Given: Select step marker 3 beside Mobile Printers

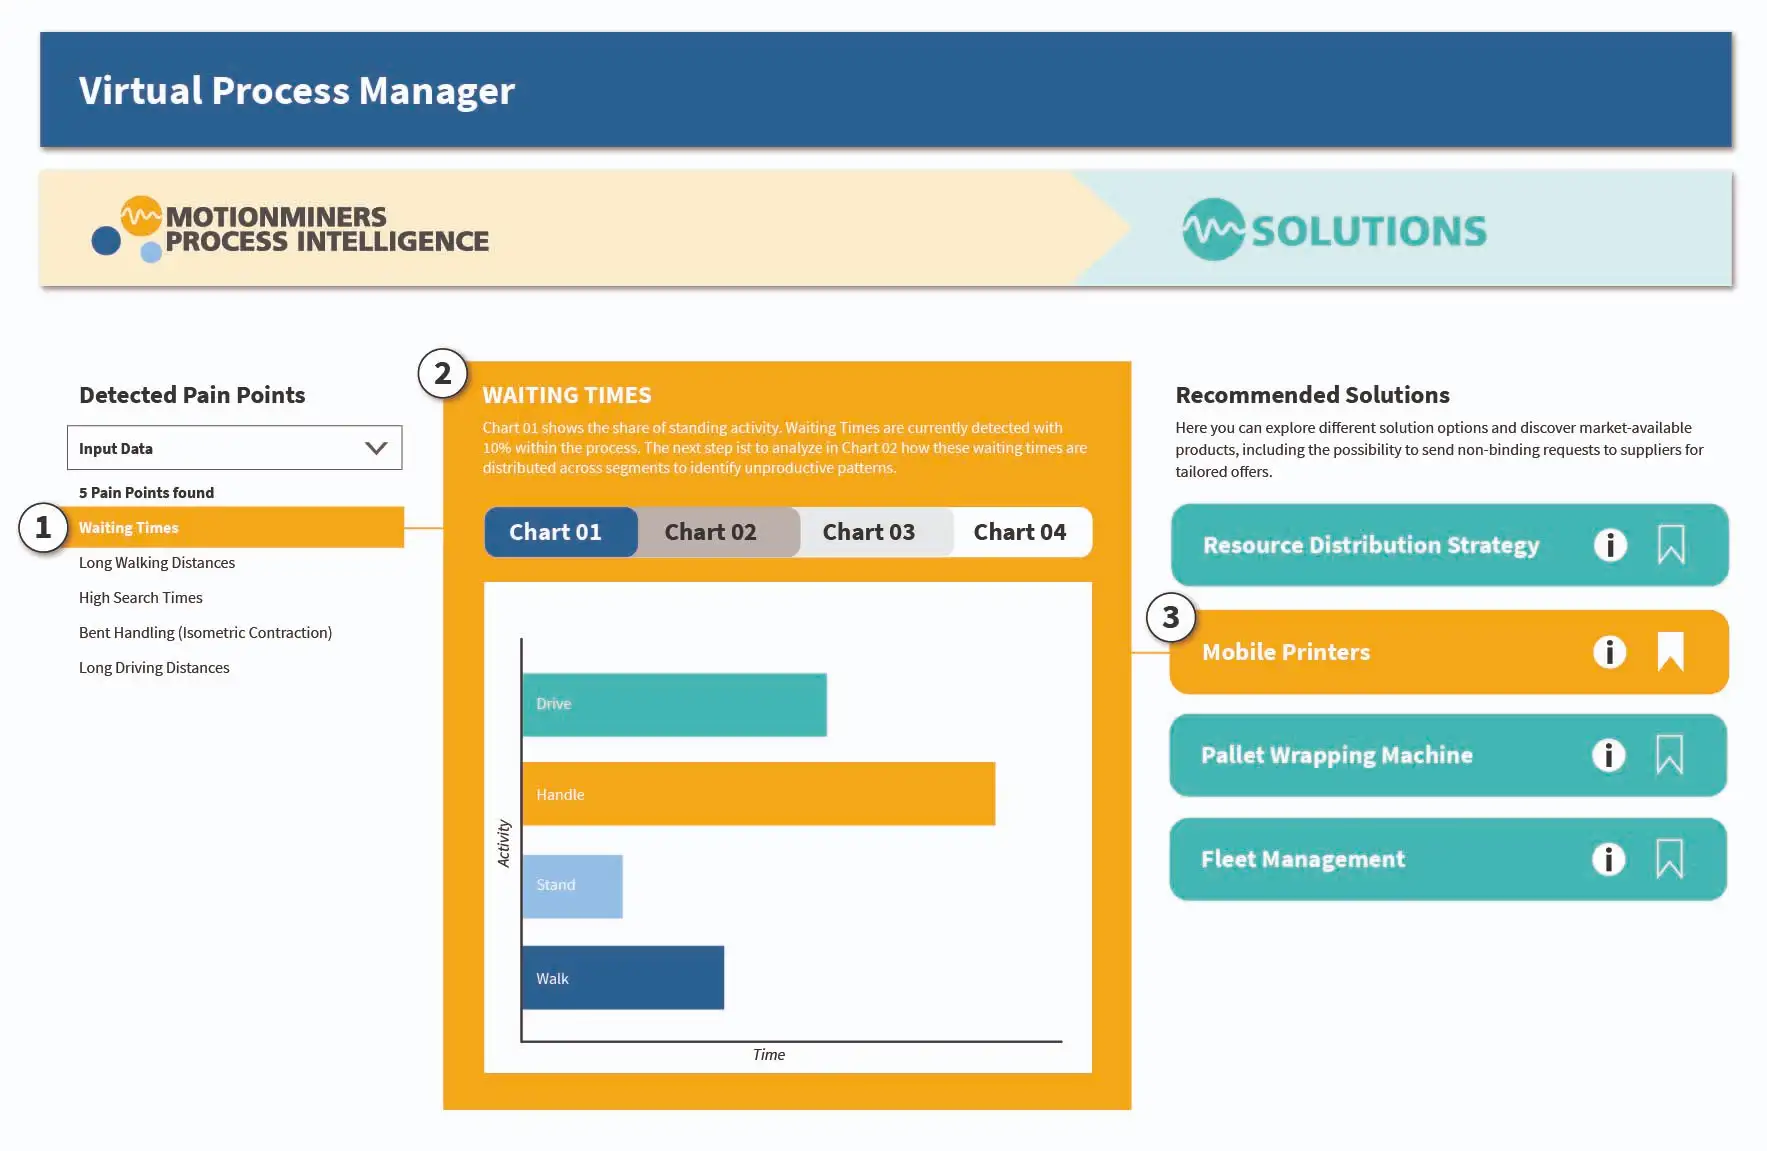Looking at the screenshot, I should pos(1170,618).
